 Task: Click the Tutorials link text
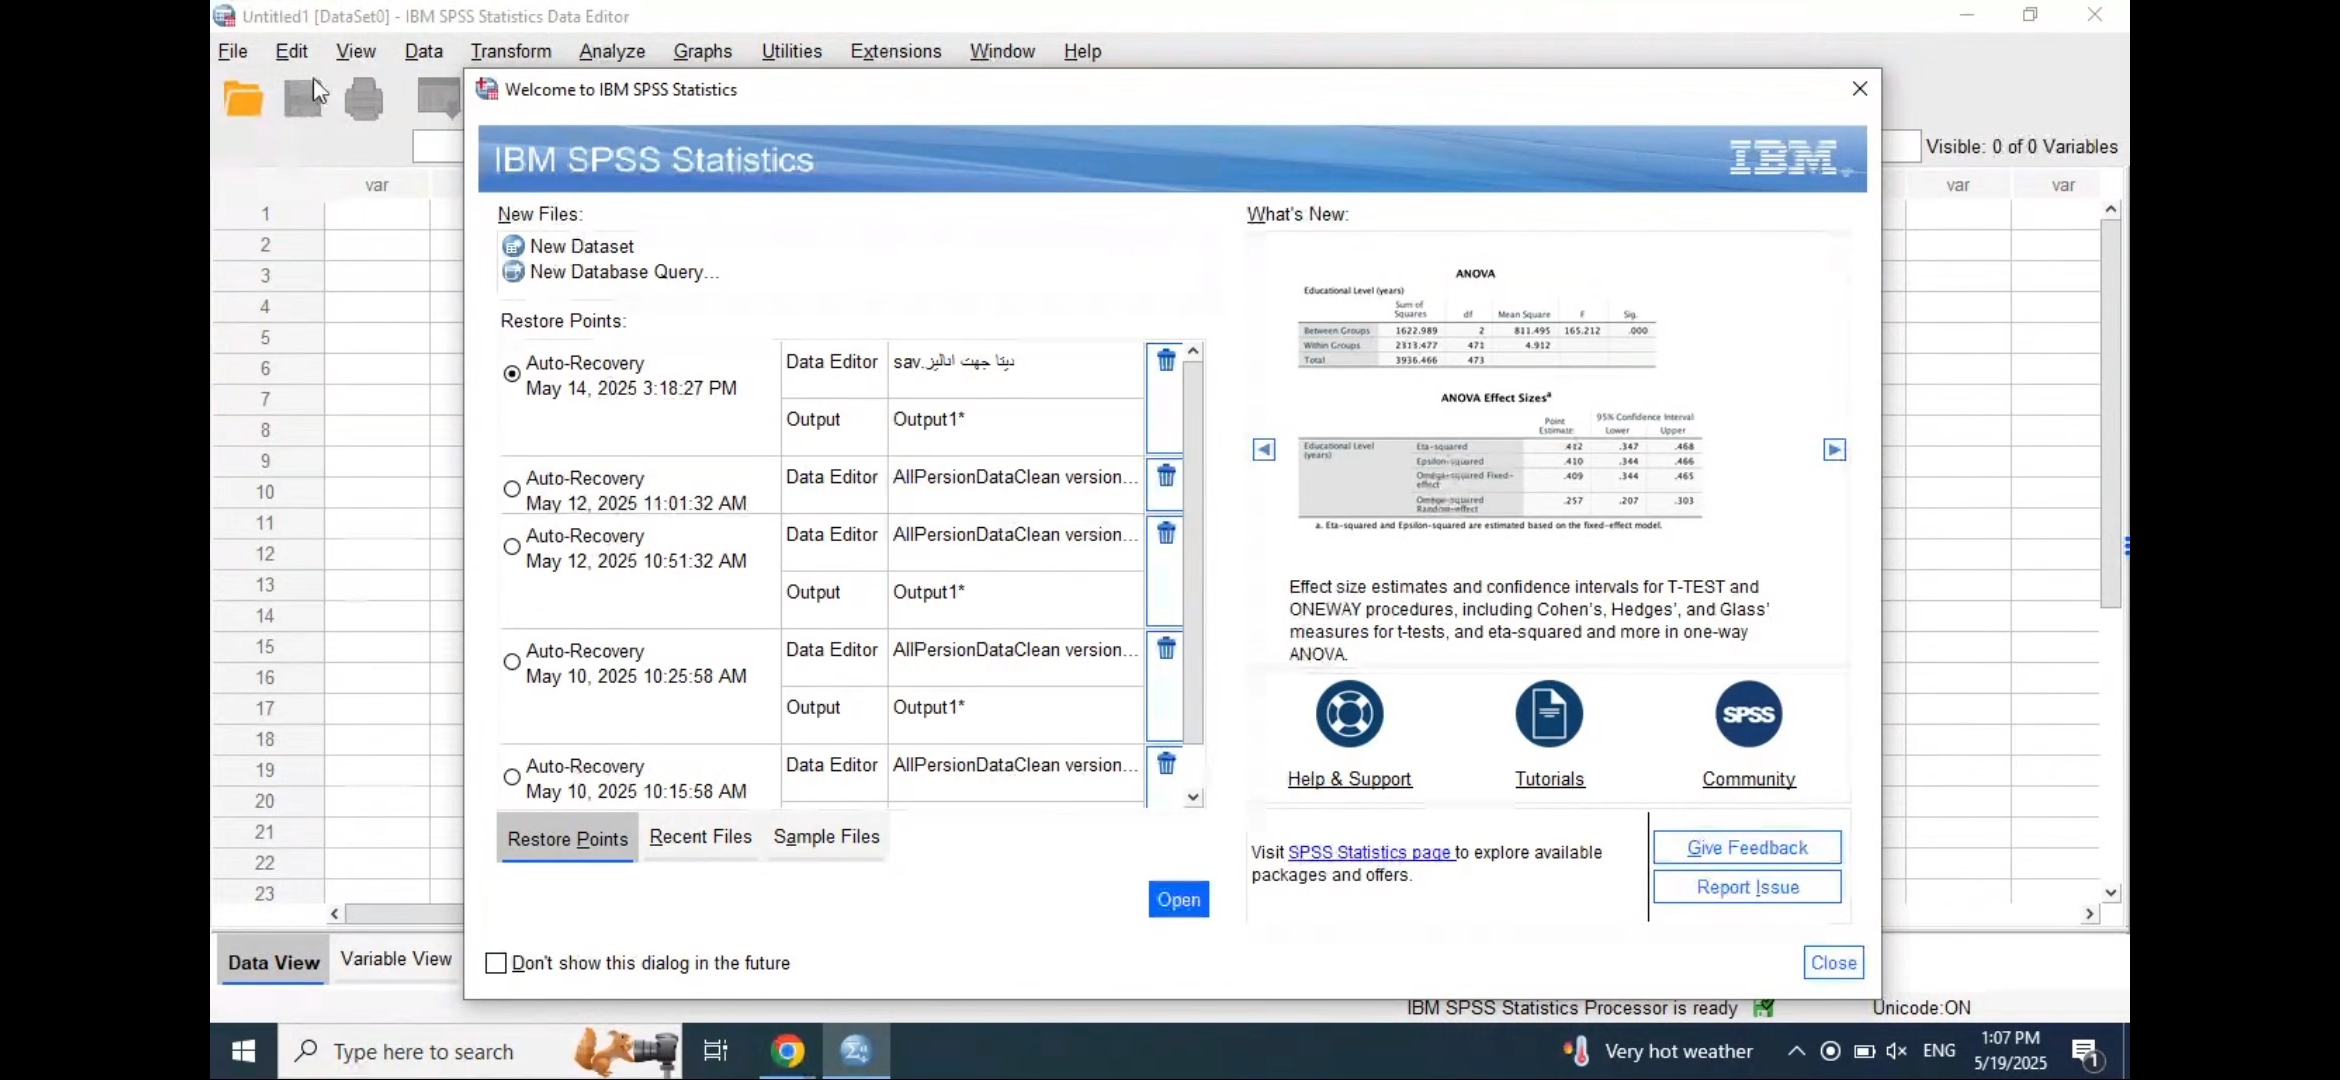point(1549,779)
